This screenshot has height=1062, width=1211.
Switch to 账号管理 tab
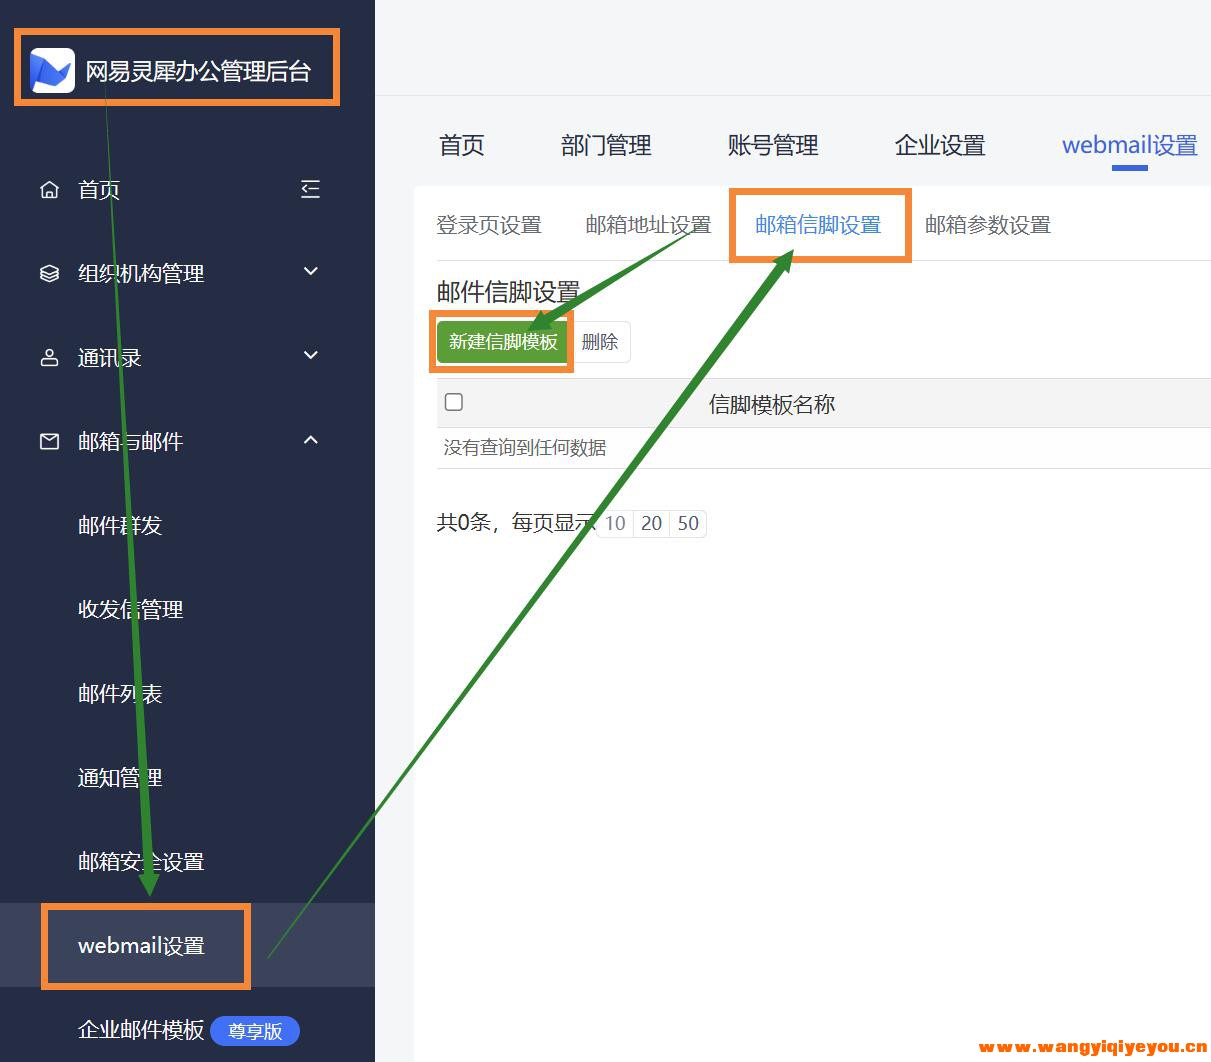[773, 146]
